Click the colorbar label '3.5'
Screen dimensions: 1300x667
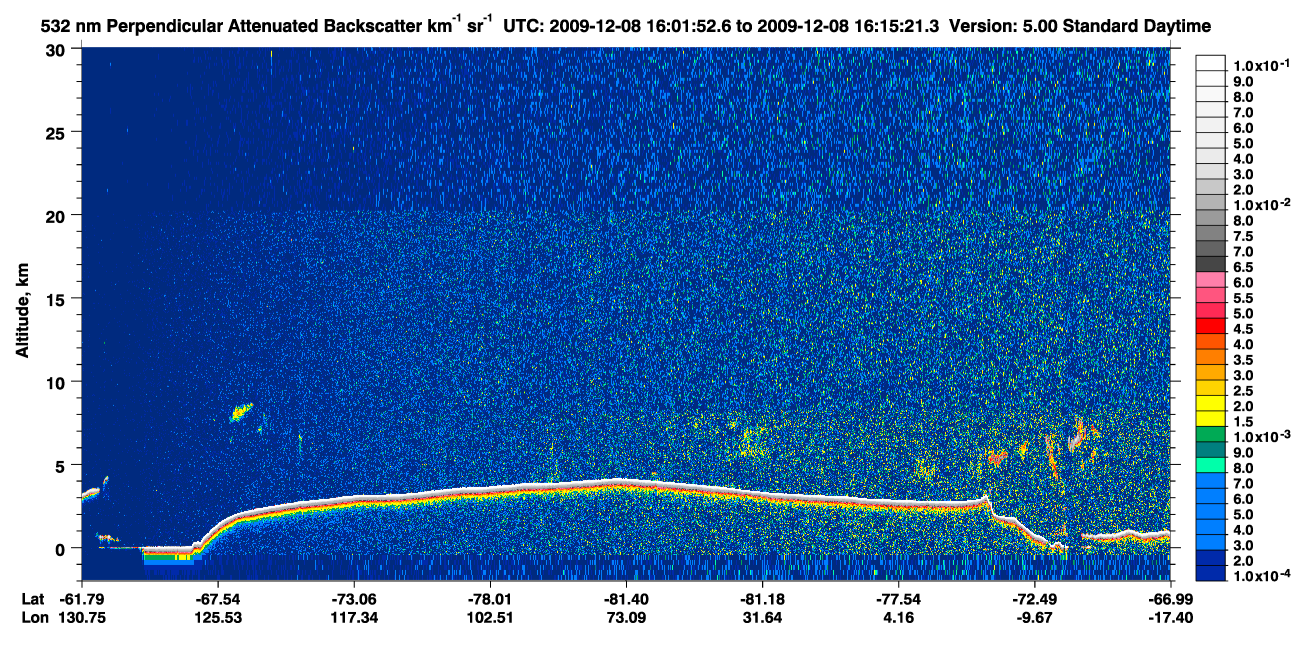pyautogui.click(x=1243, y=360)
